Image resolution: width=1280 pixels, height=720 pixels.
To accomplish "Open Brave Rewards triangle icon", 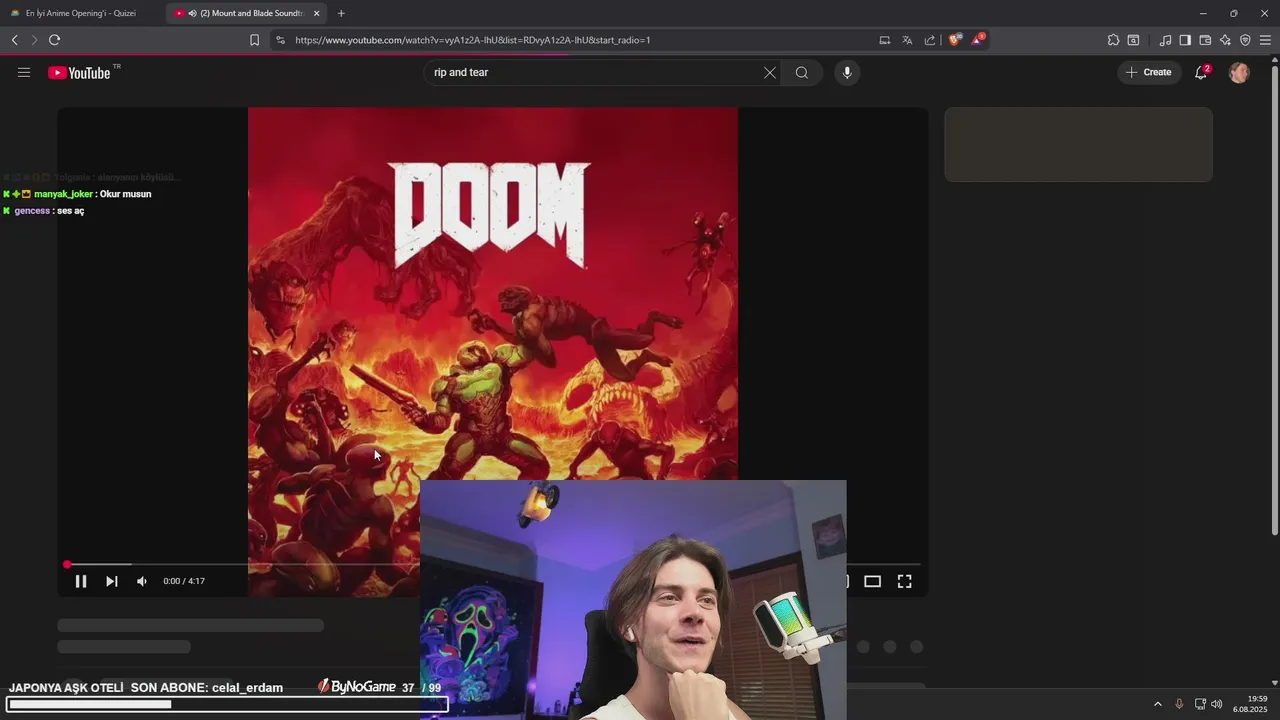I will click(x=977, y=40).
